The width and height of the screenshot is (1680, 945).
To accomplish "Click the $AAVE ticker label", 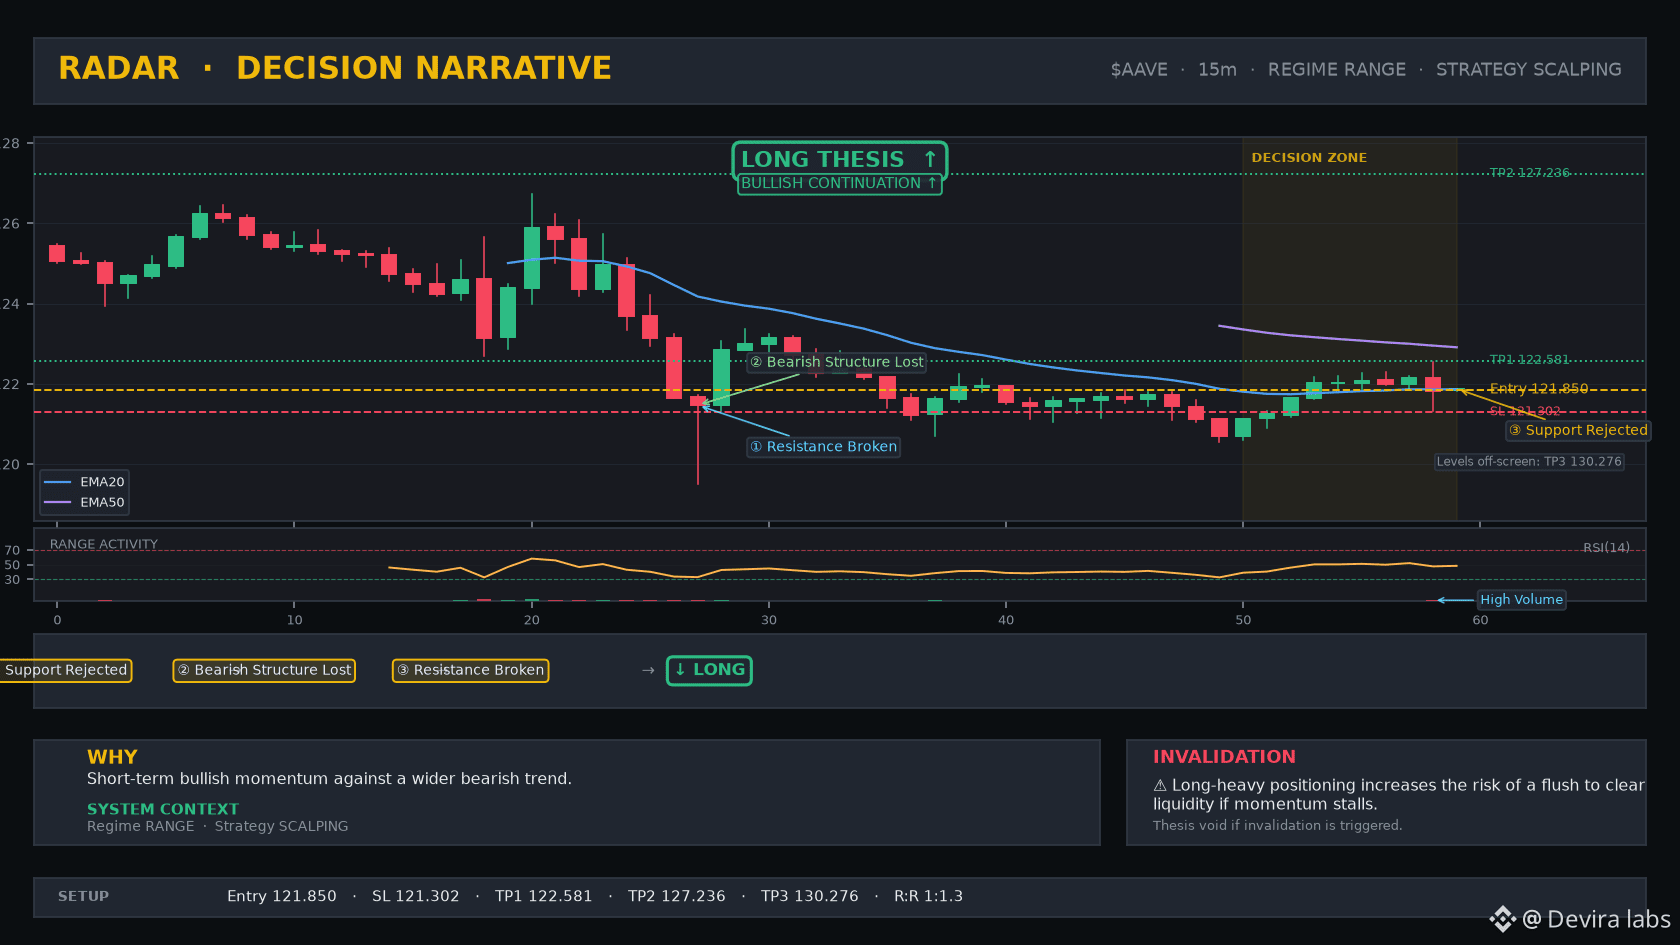I will coord(1139,70).
